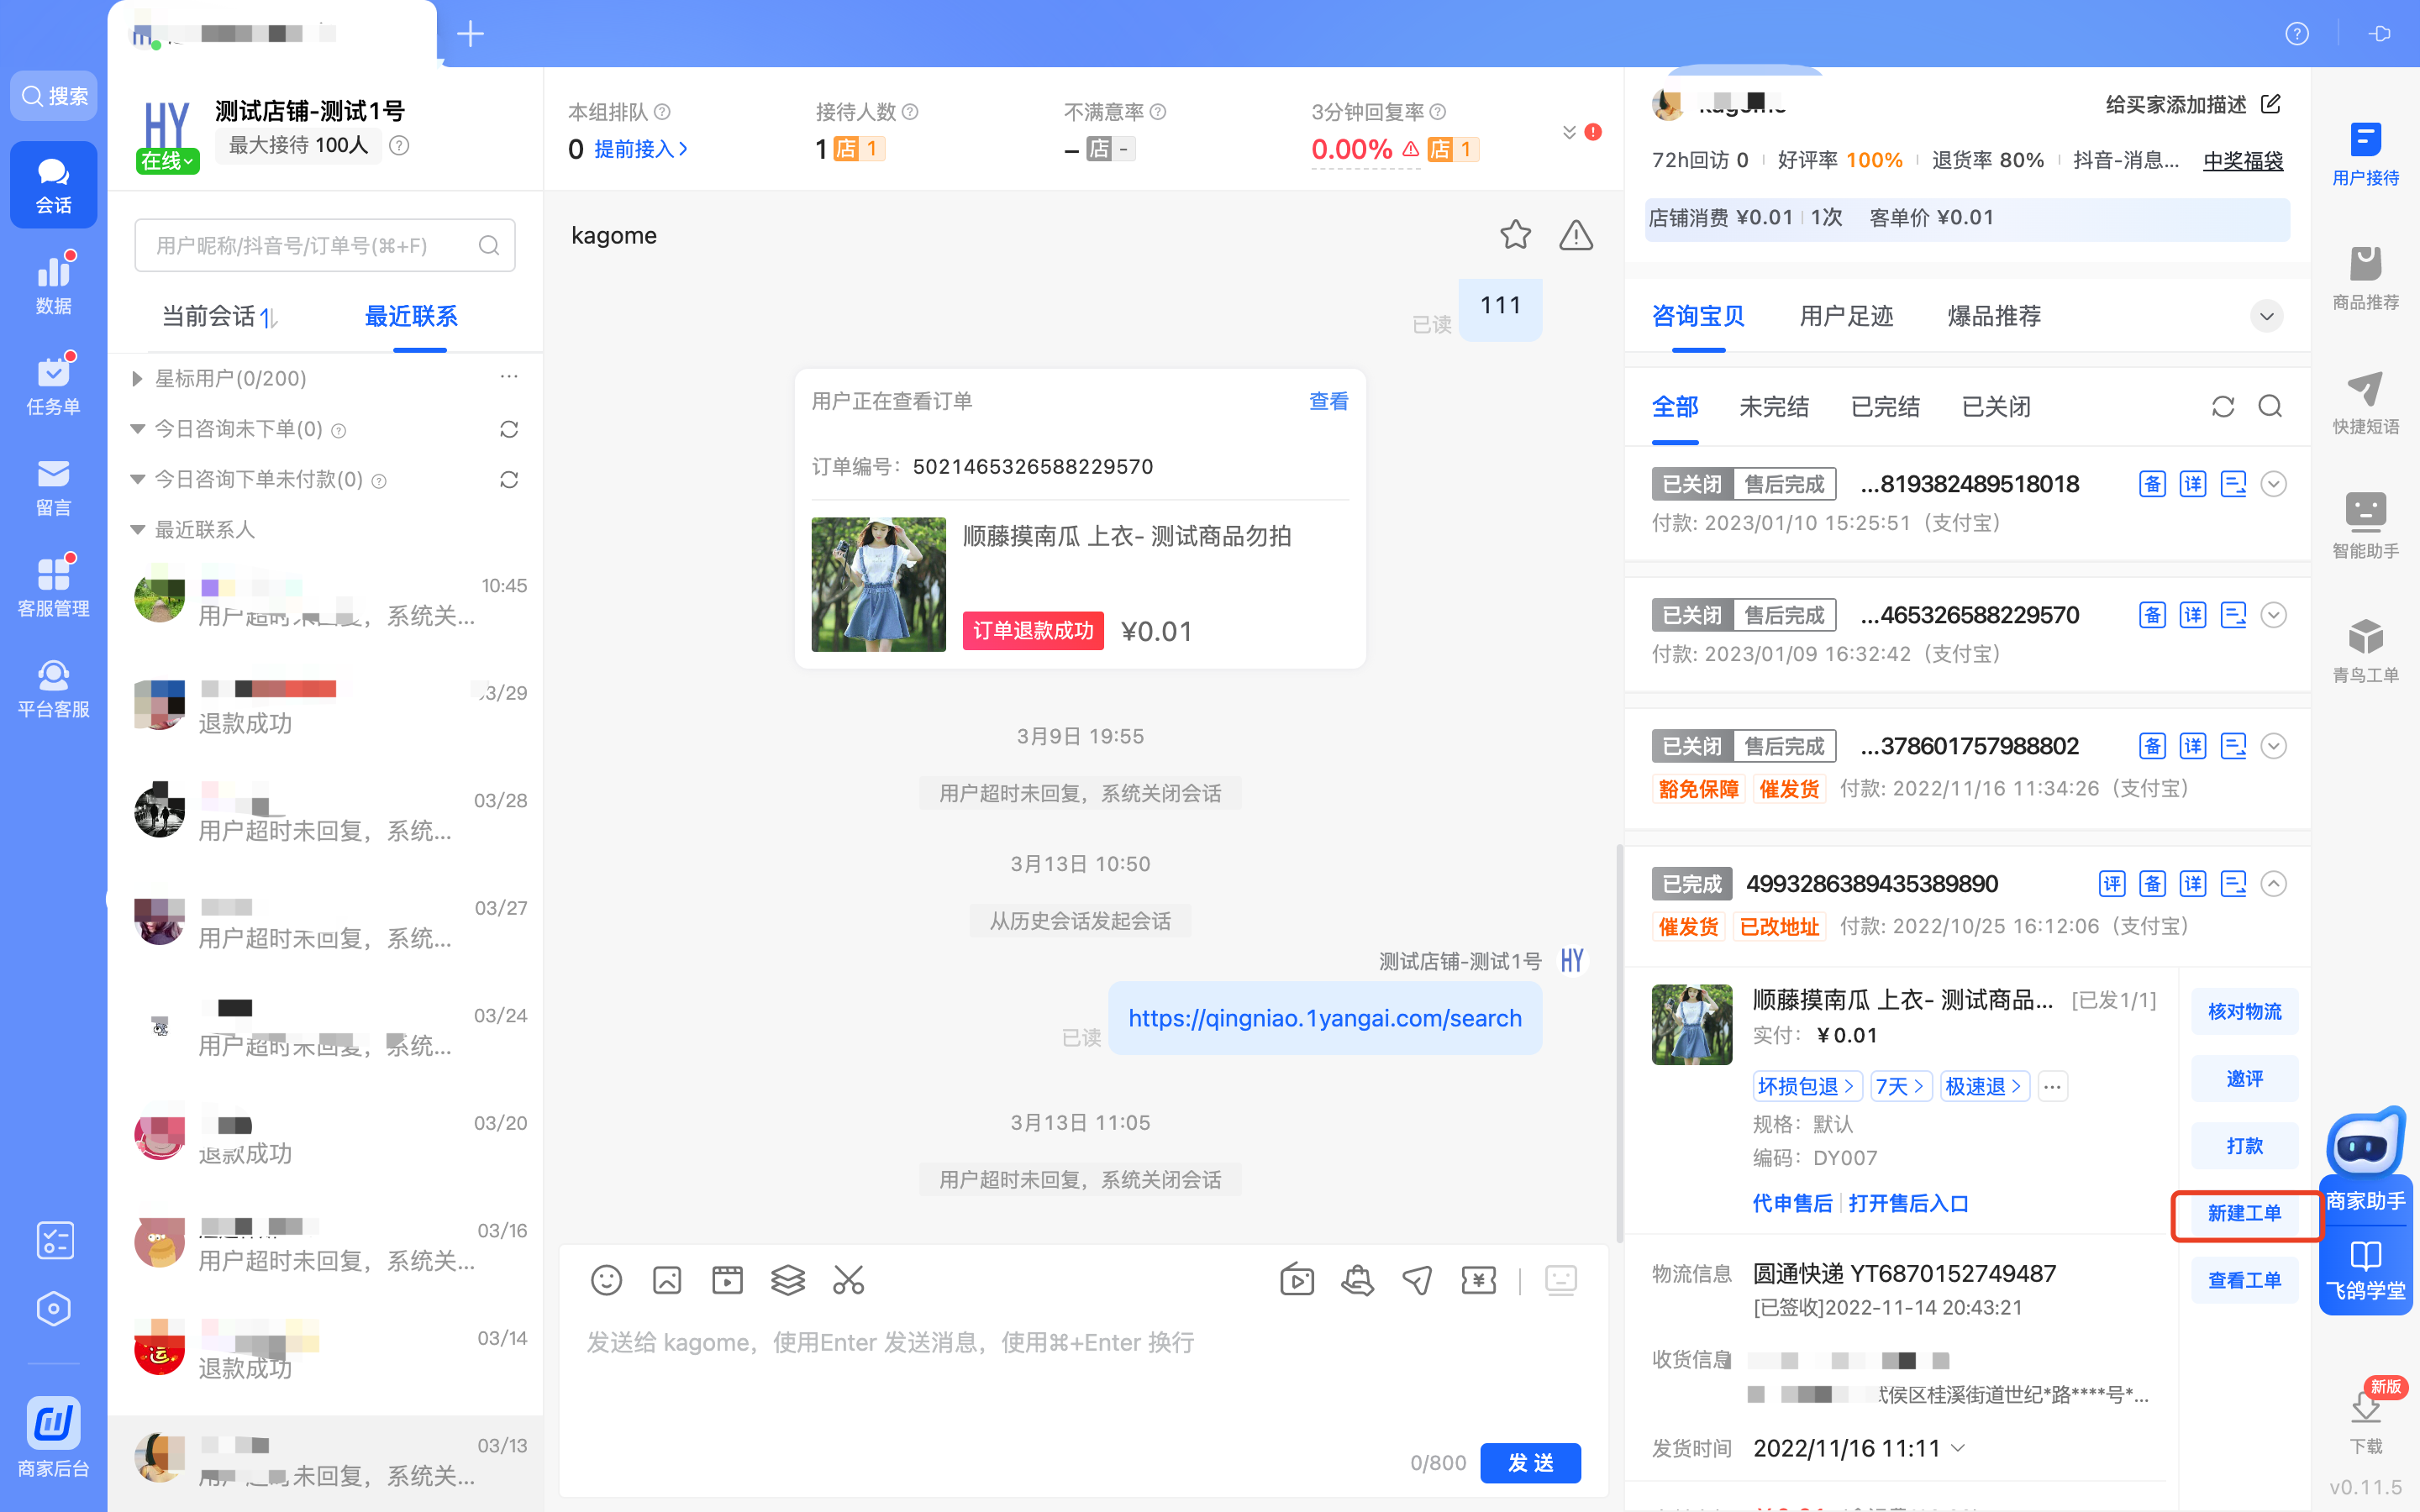
Task: Open the 平台客服 platform support icon
Action: click(53, 688)
